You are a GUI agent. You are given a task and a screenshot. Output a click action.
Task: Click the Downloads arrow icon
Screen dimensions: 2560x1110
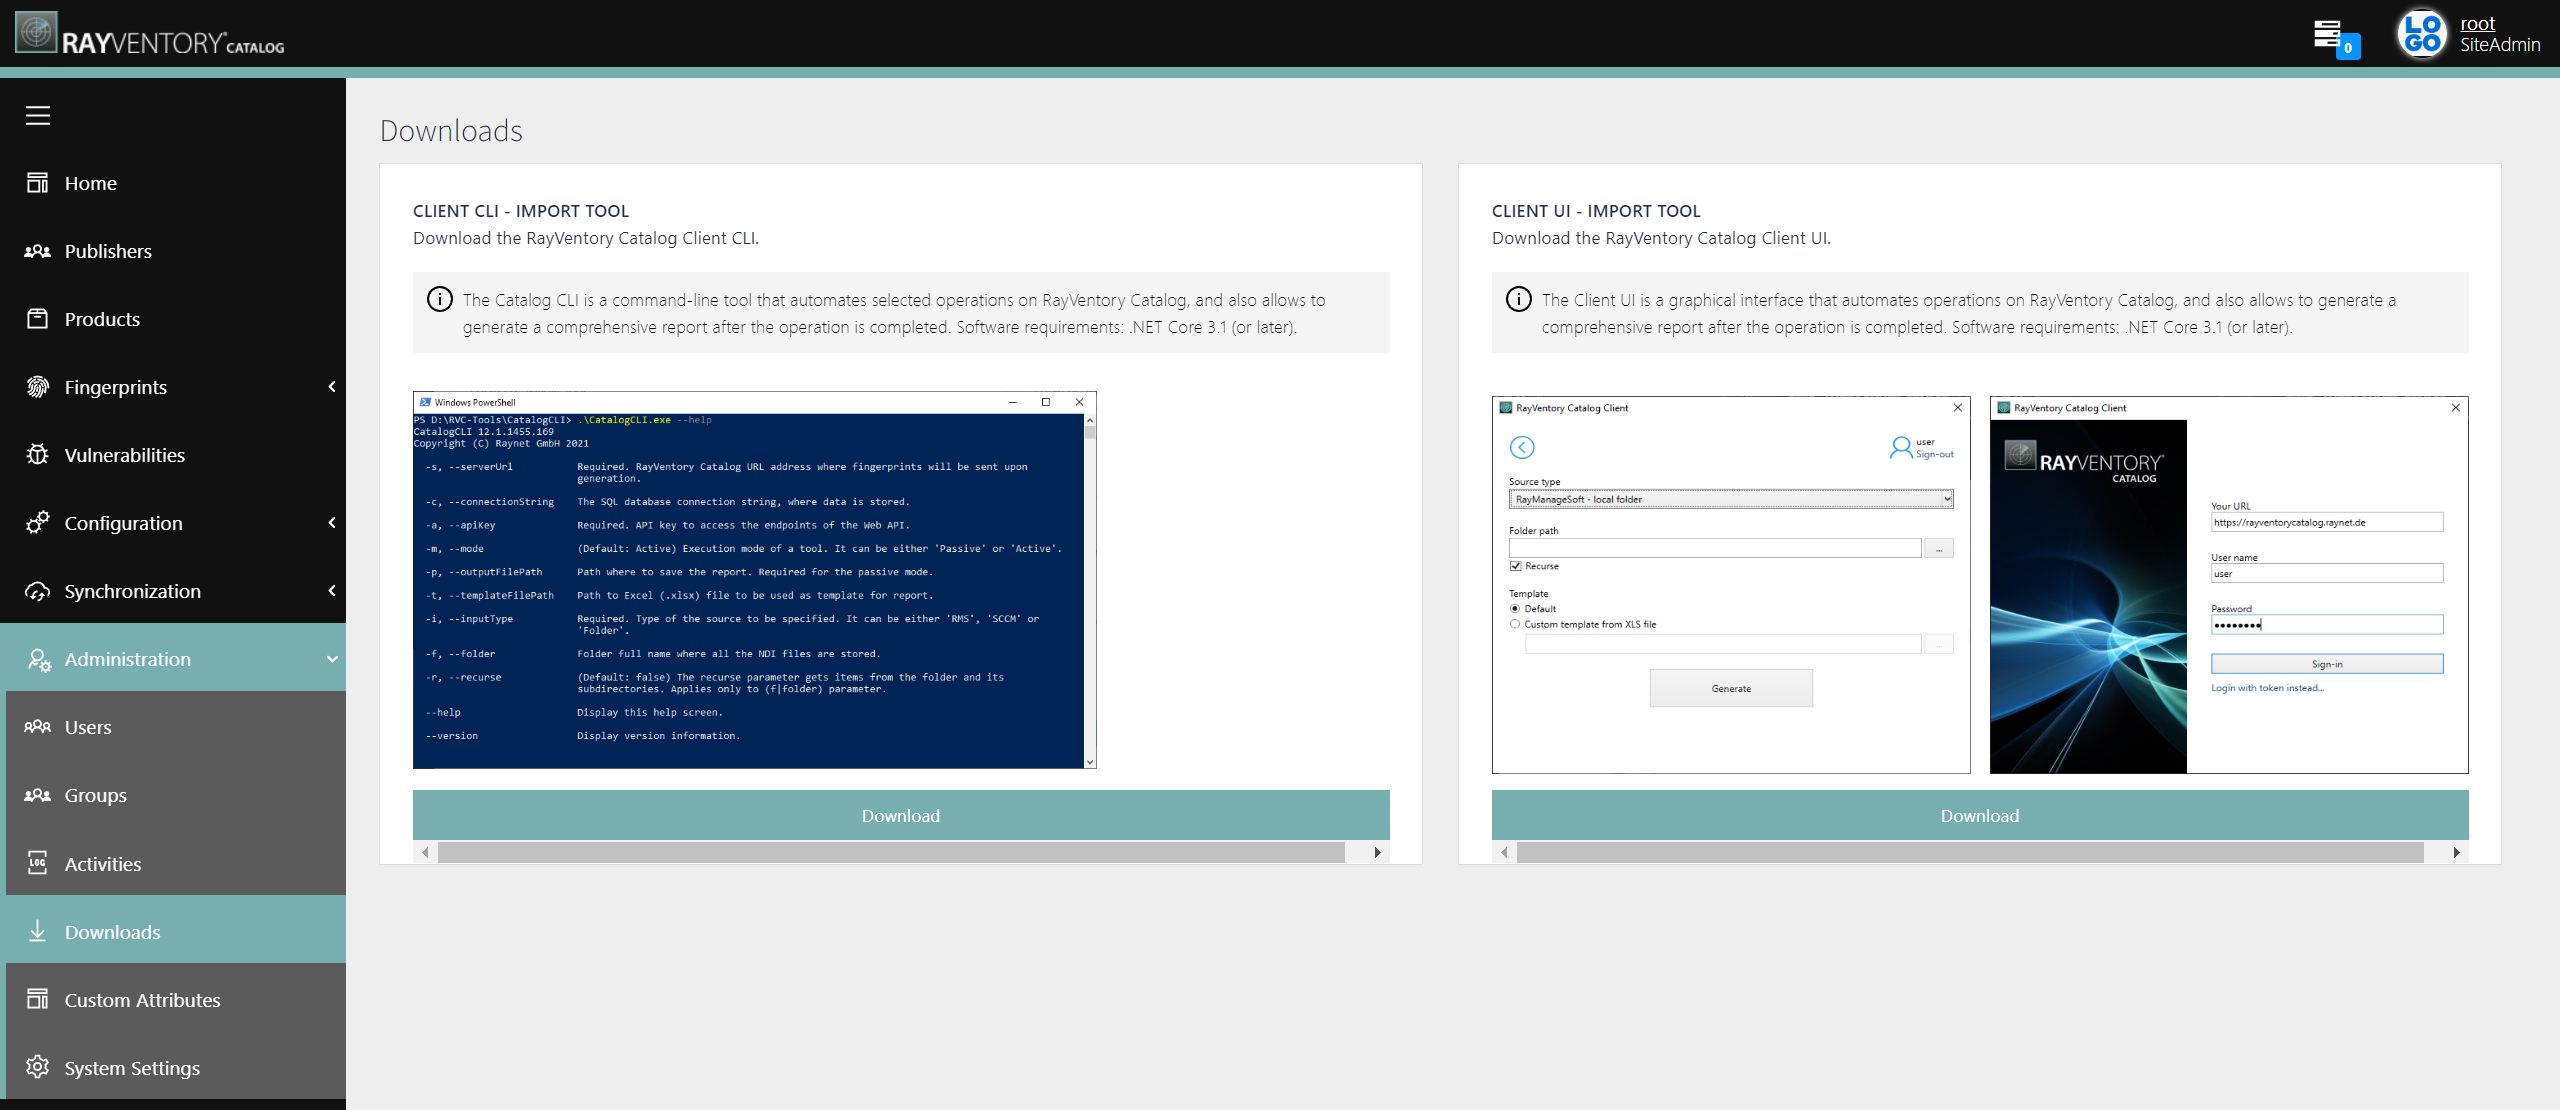pos(38,931)
